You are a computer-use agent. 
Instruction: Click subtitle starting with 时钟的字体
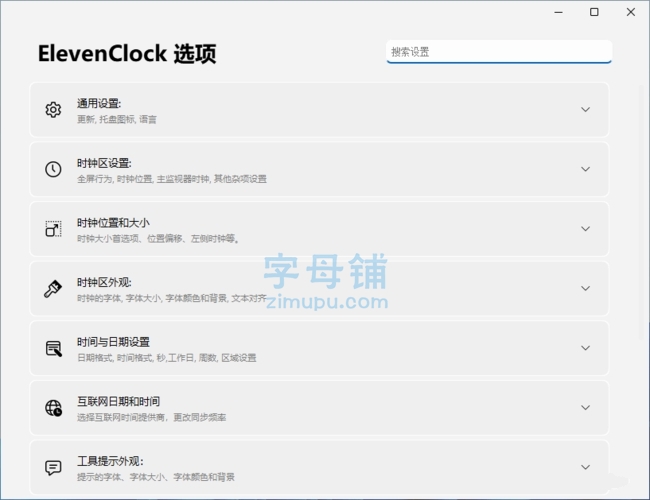(x=172, y=298)
